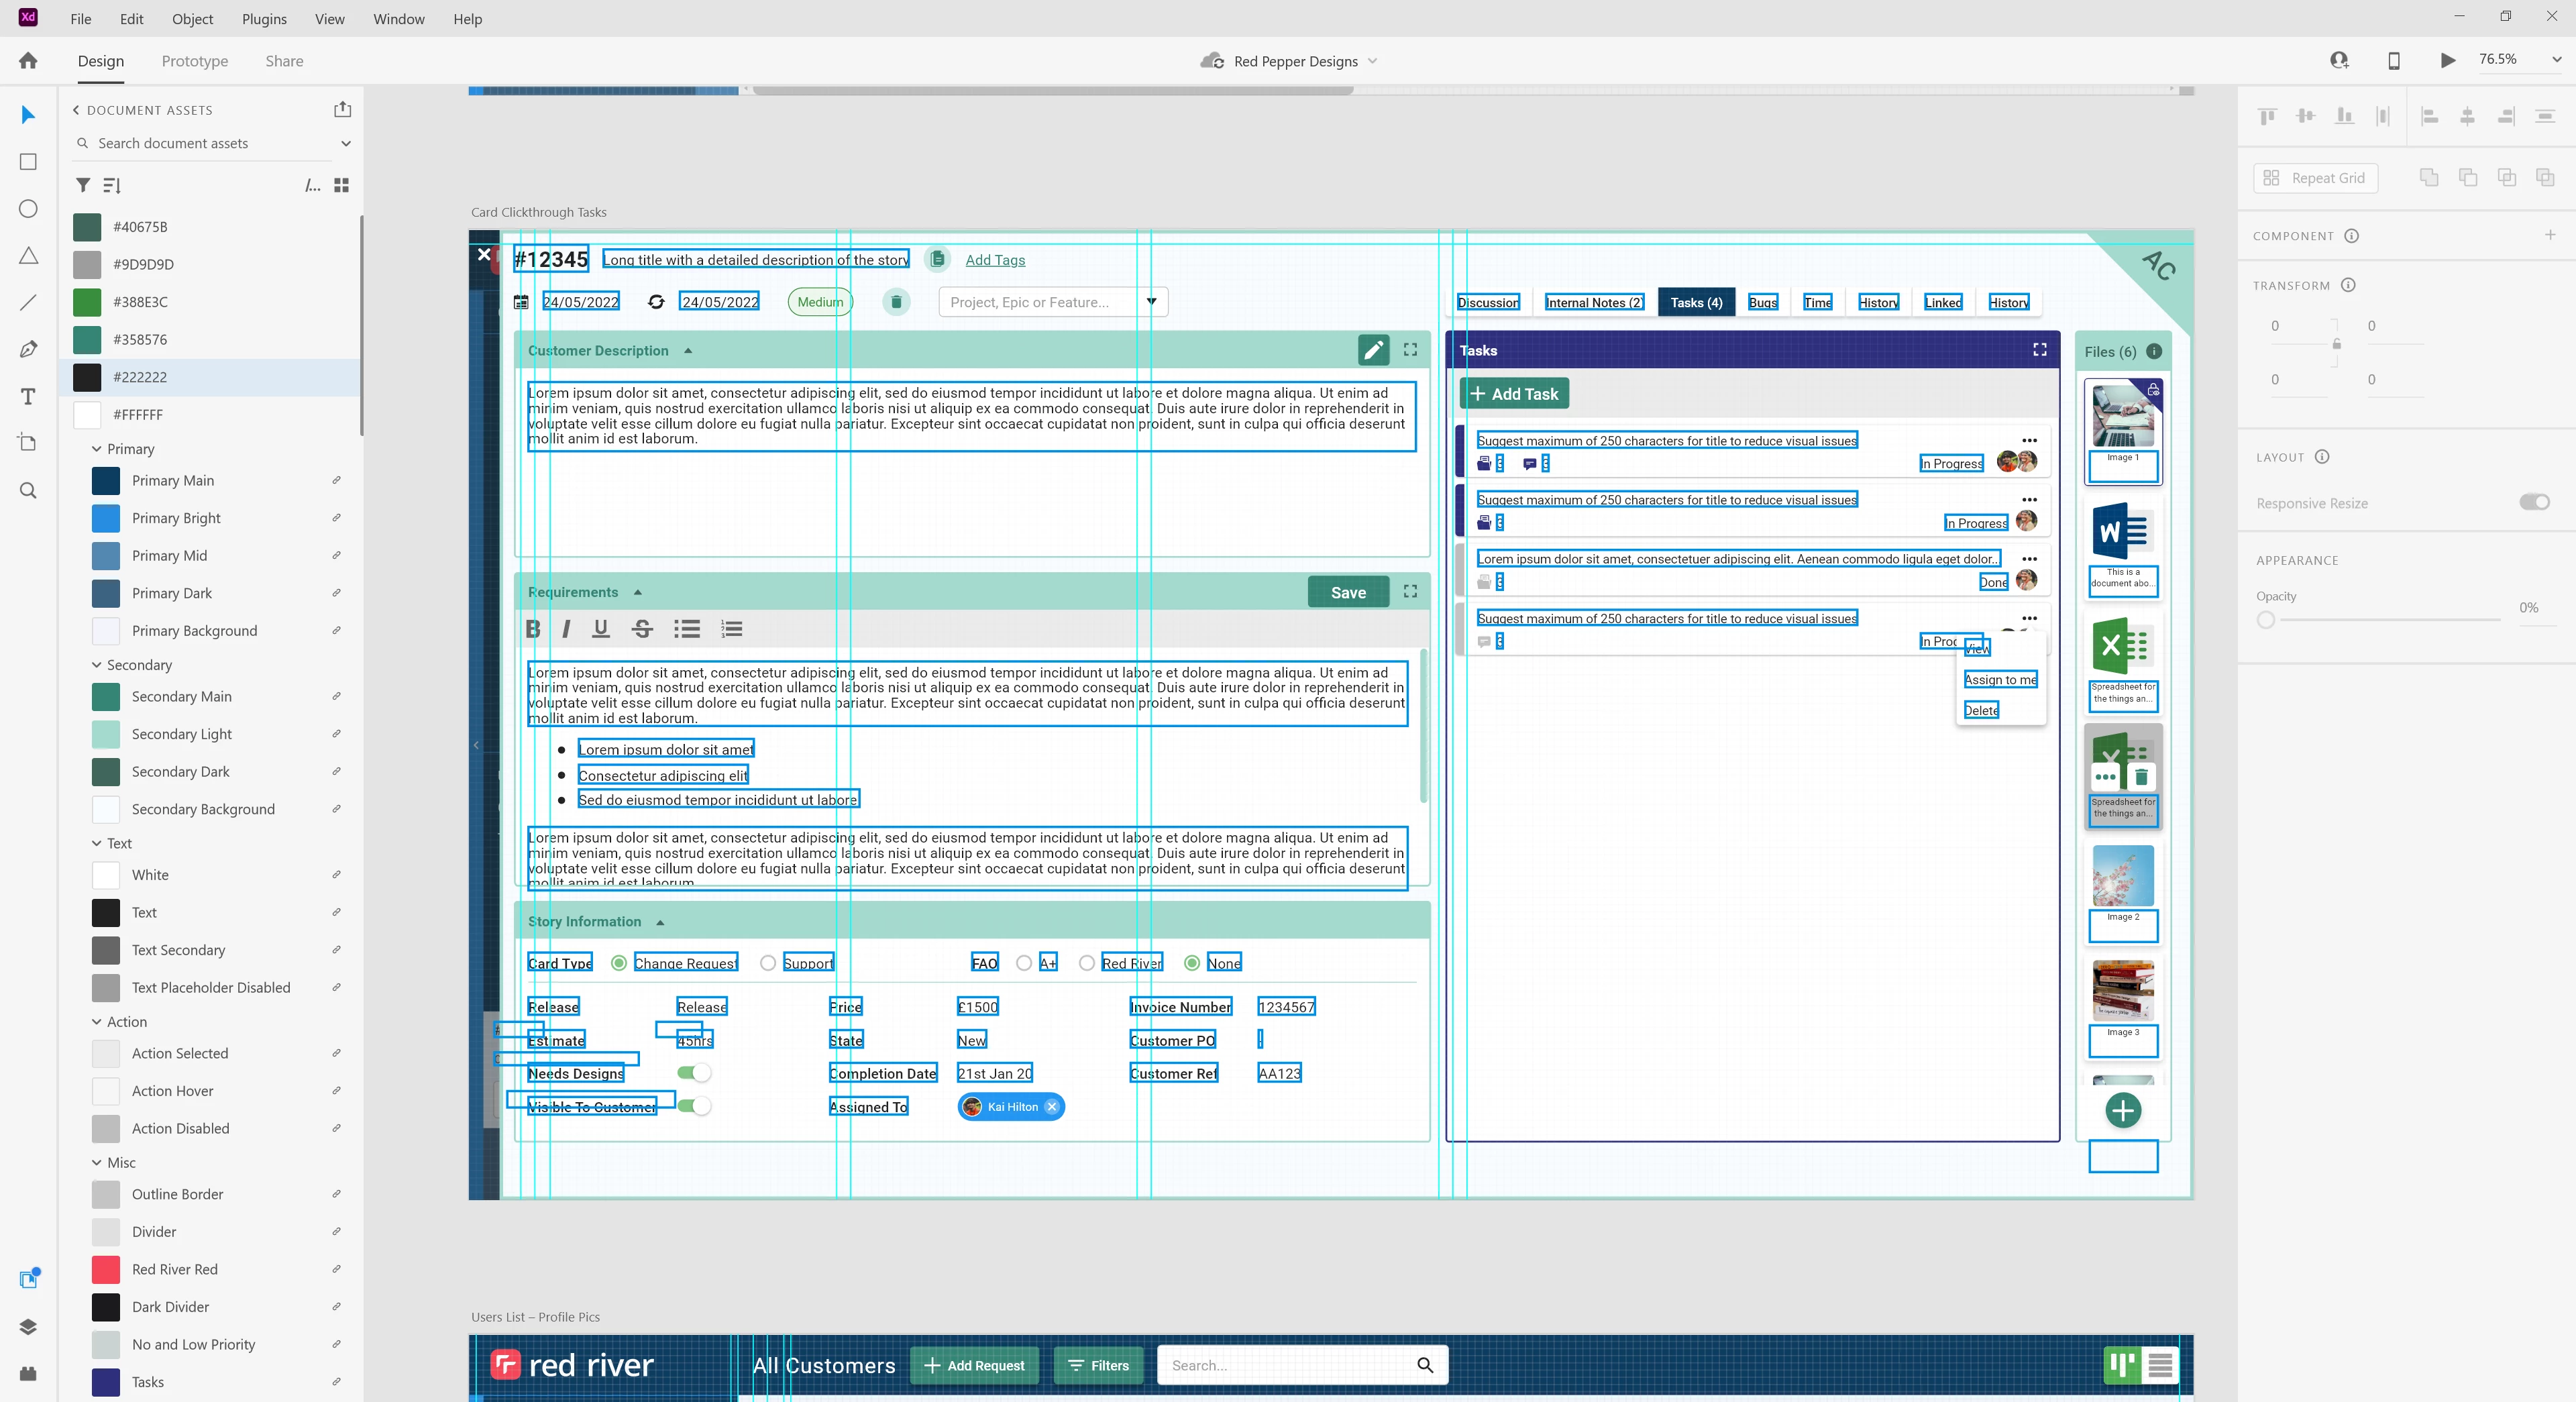Select the Rectangle tool
Screen dimensions: 2576x1402
click(x=28, y=162)
